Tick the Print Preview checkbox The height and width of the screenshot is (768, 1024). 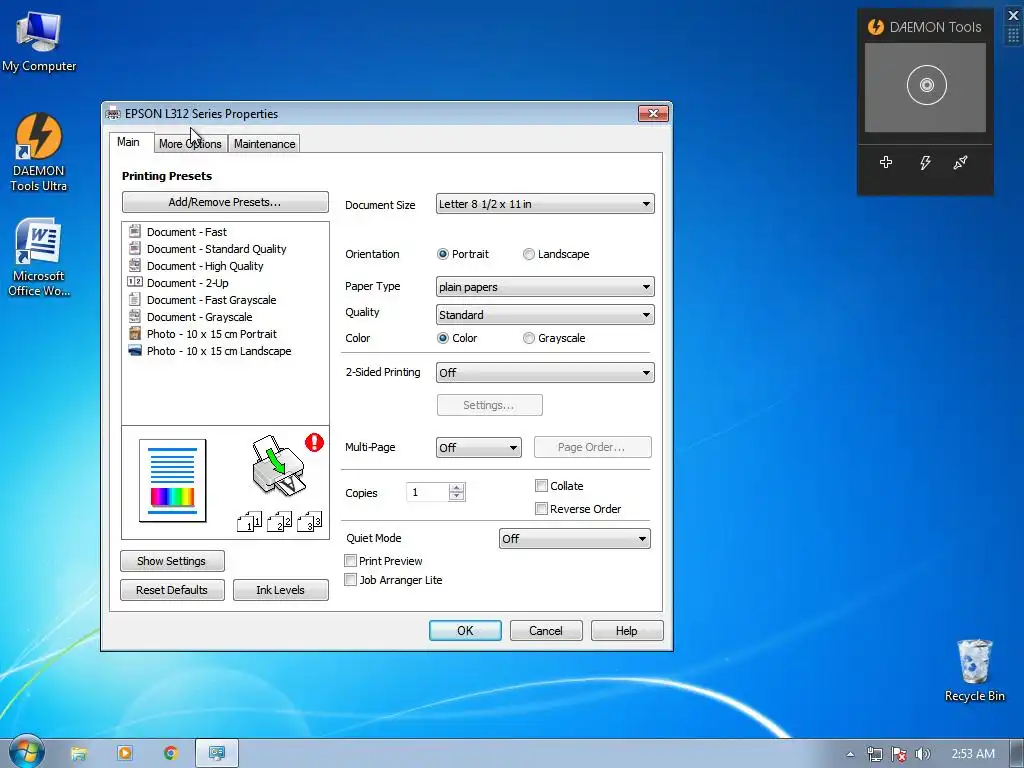point(351,560)
